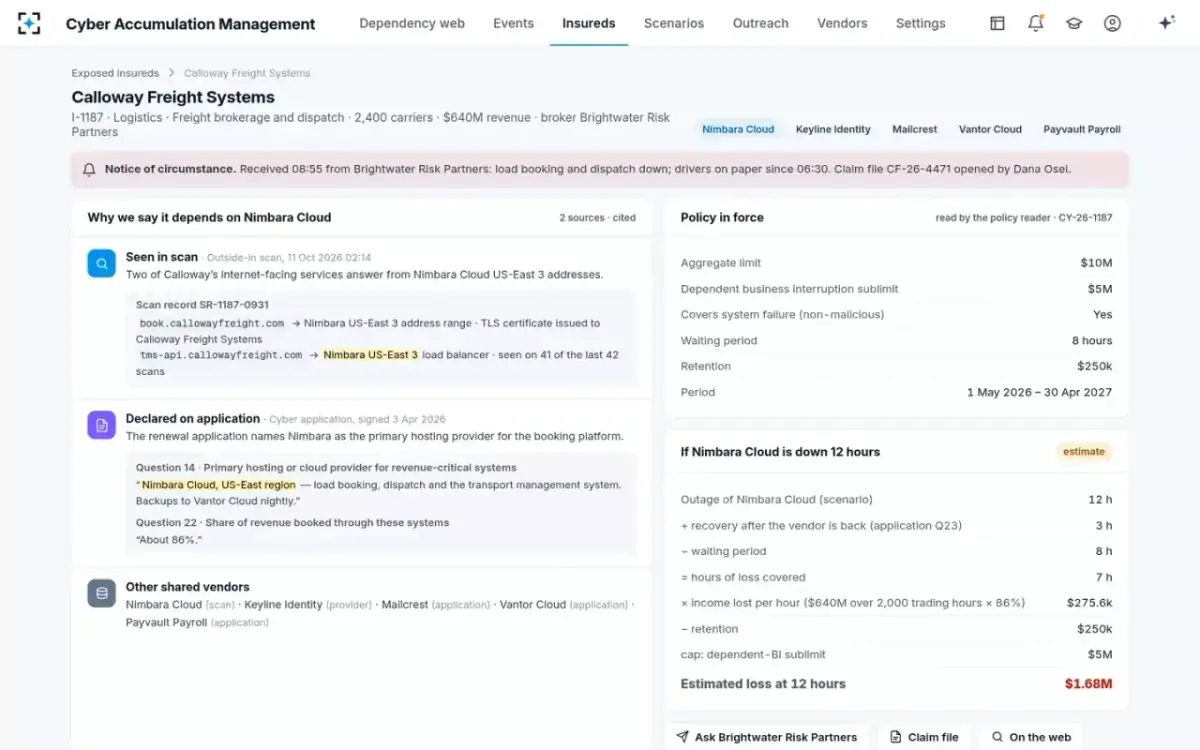Click the On the web button
Image resolution: width=1200 pixels, height=750 pixels.
1031,737
